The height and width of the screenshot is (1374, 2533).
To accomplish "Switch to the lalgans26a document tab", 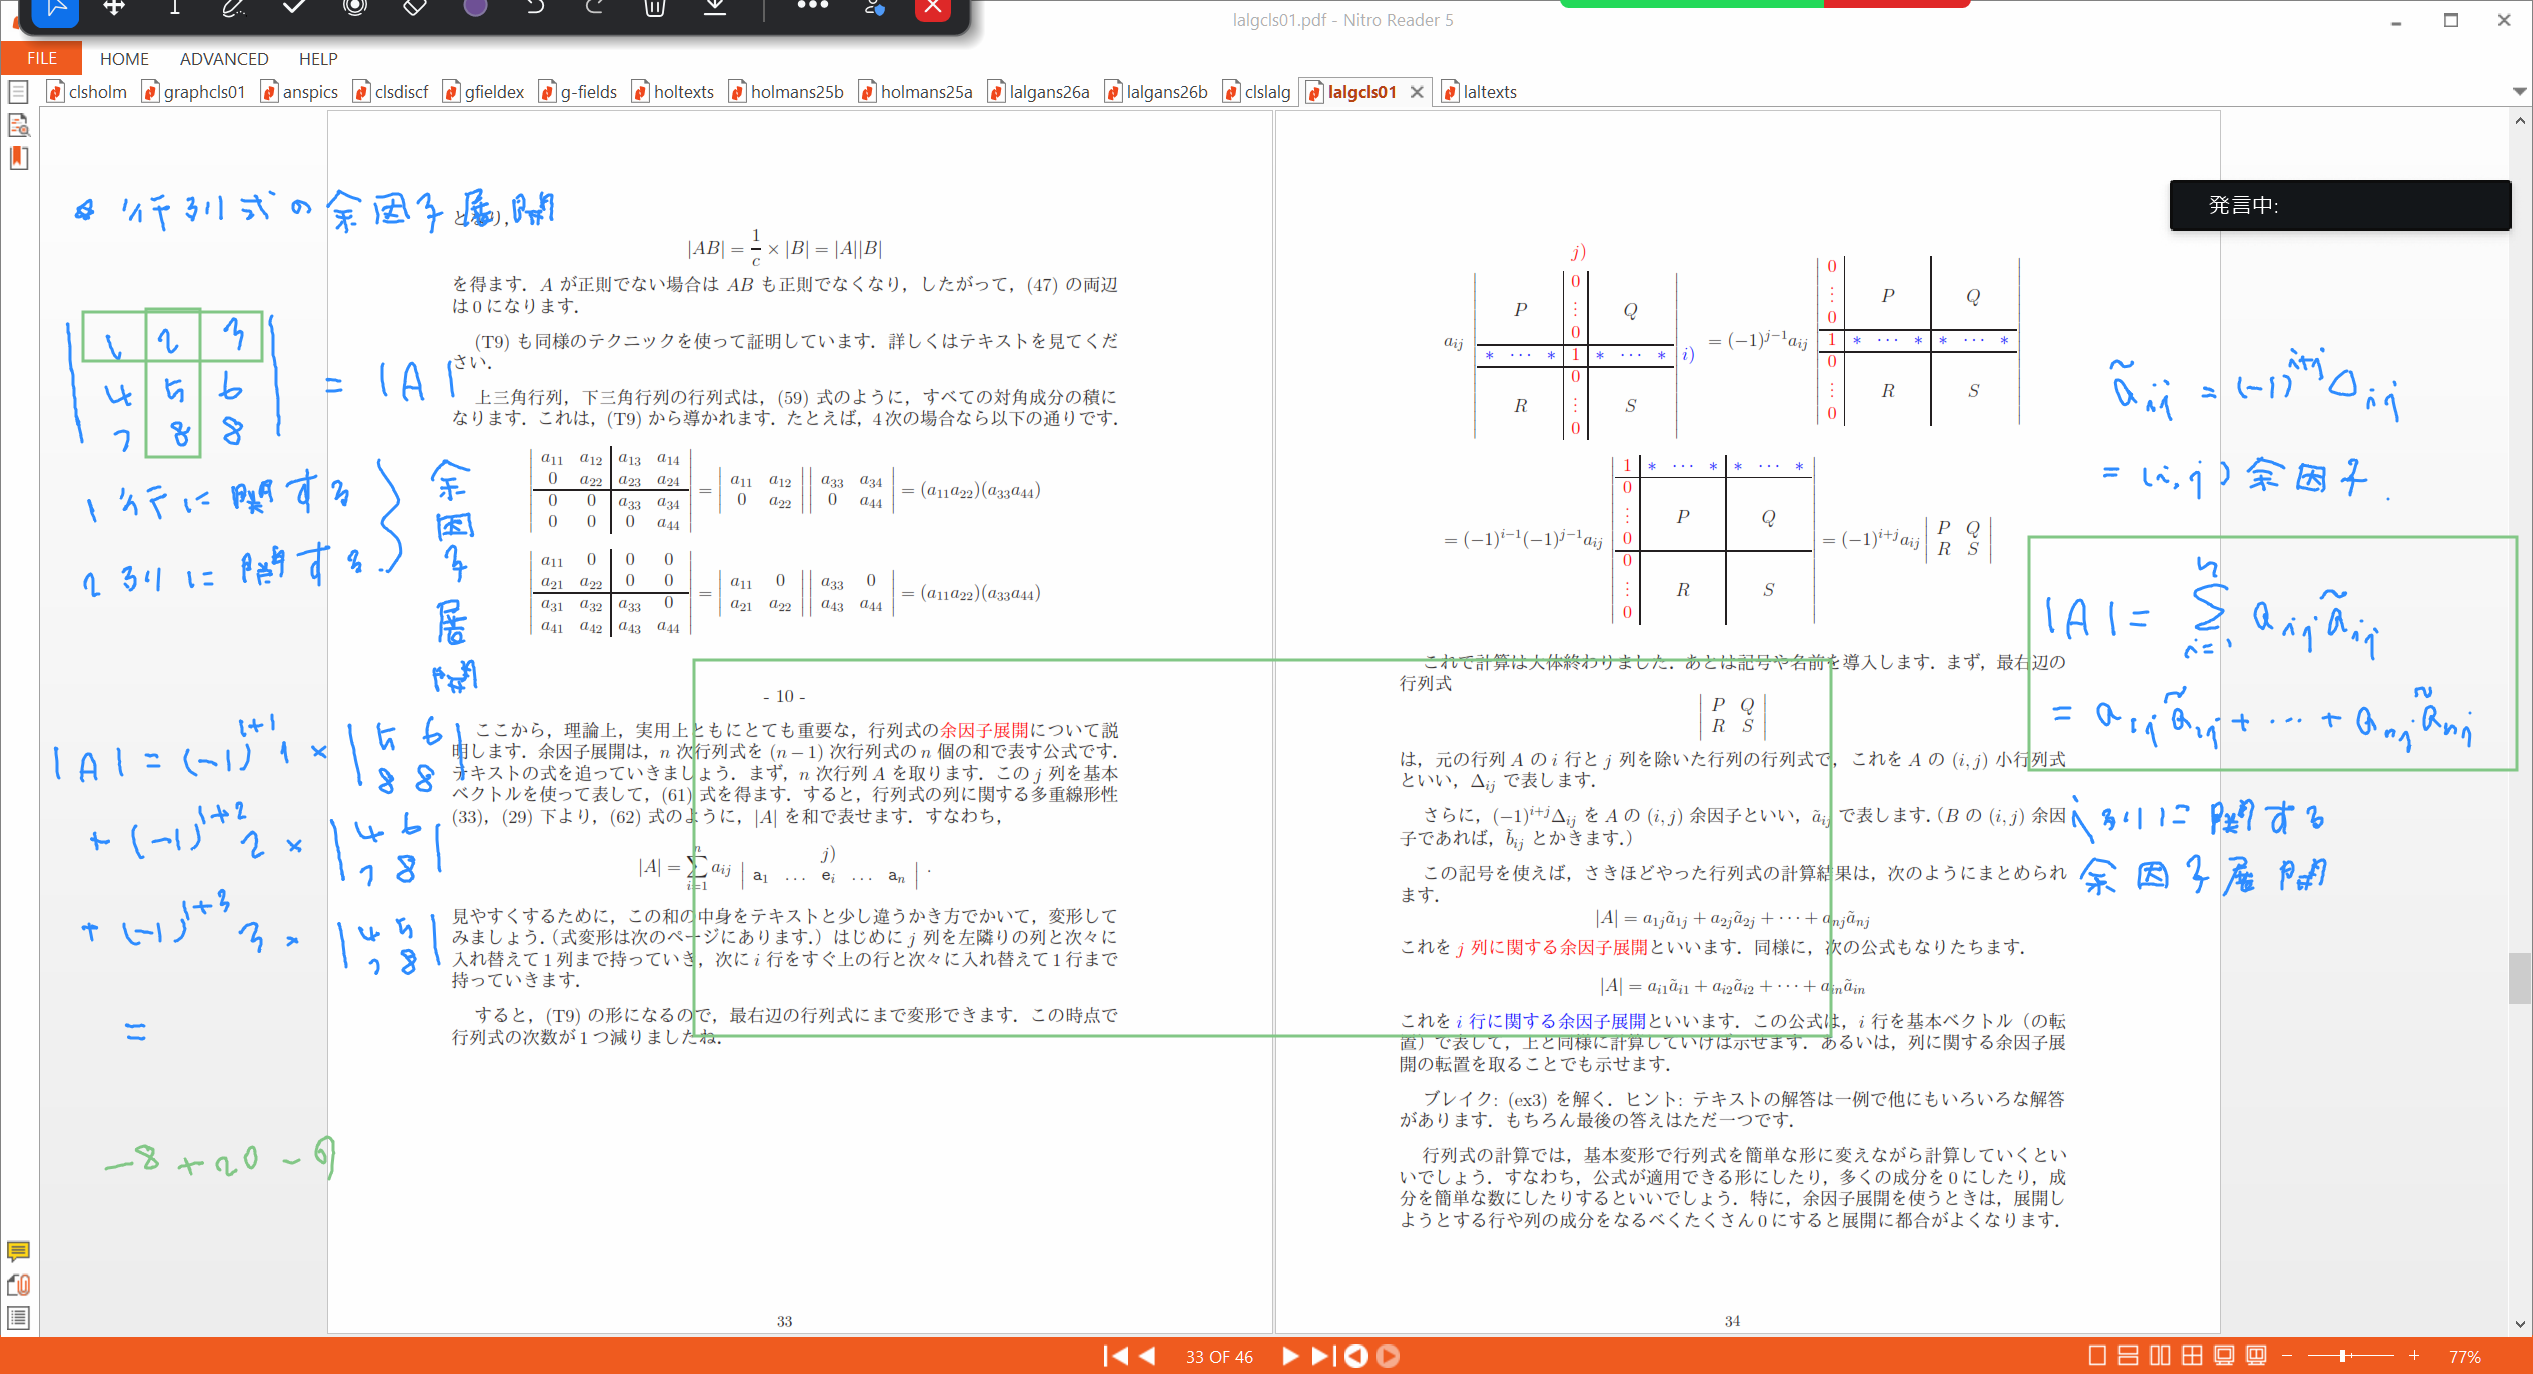I will tap(1039, 92).
